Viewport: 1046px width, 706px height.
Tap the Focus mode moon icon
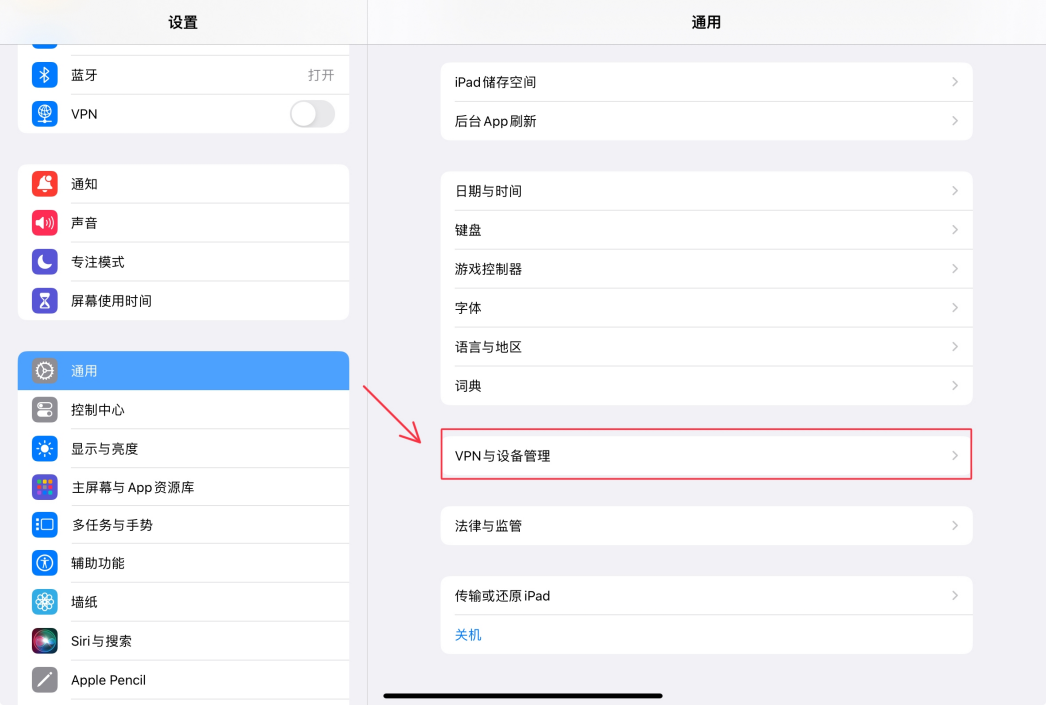point(45,262)
